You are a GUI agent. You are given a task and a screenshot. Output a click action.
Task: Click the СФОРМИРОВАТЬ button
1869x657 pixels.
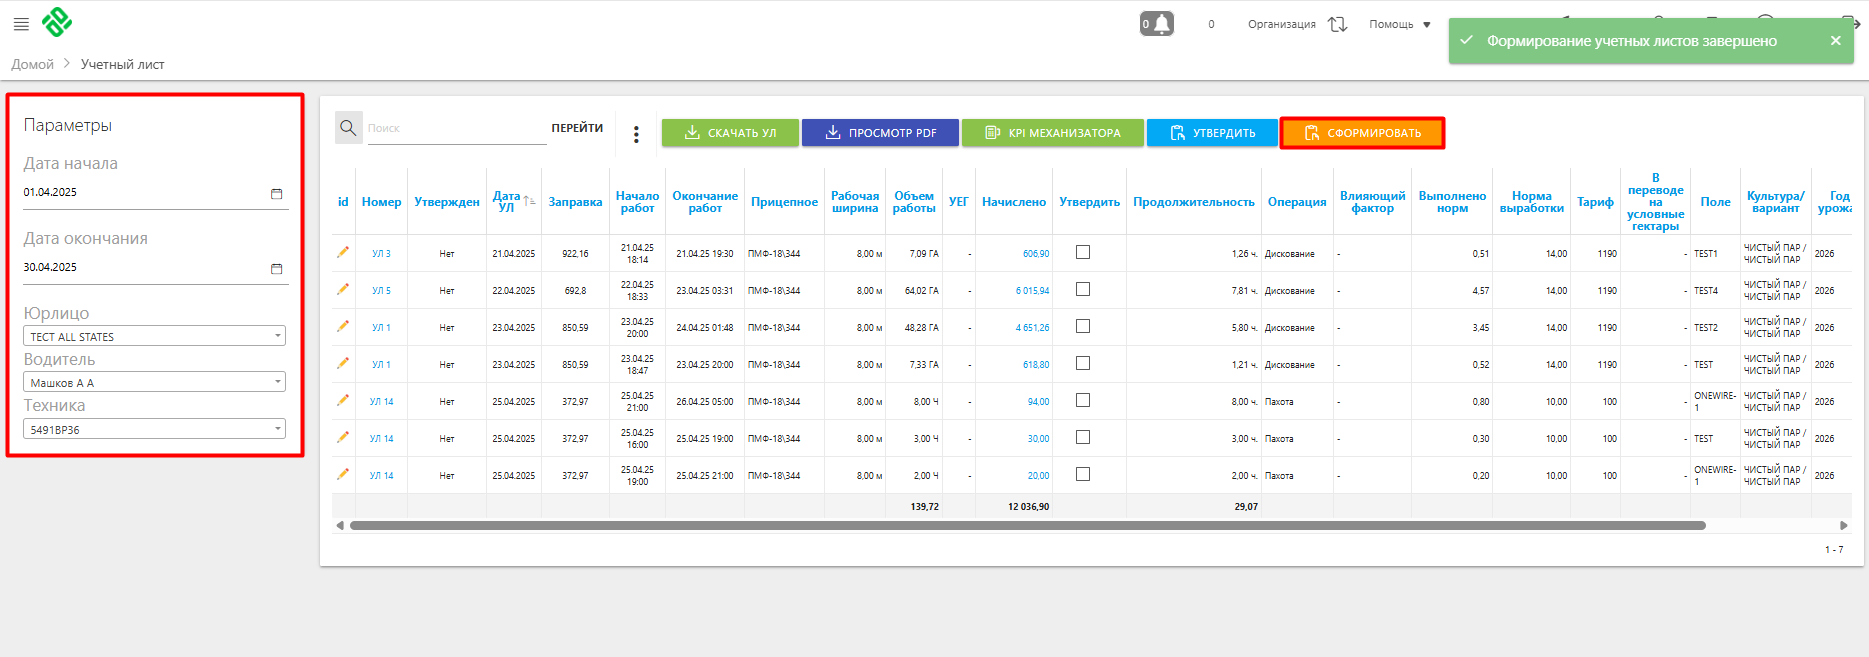tap(1362, 133)
